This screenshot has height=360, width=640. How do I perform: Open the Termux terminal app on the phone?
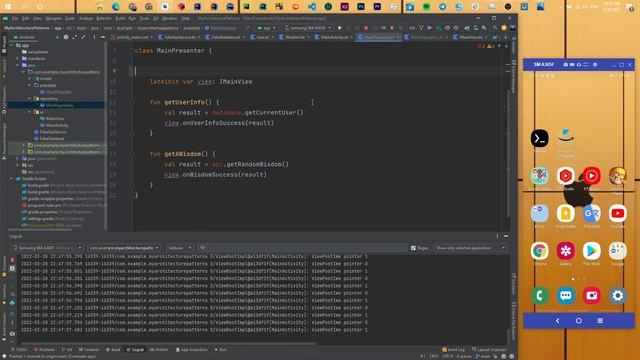coord(540,138)
